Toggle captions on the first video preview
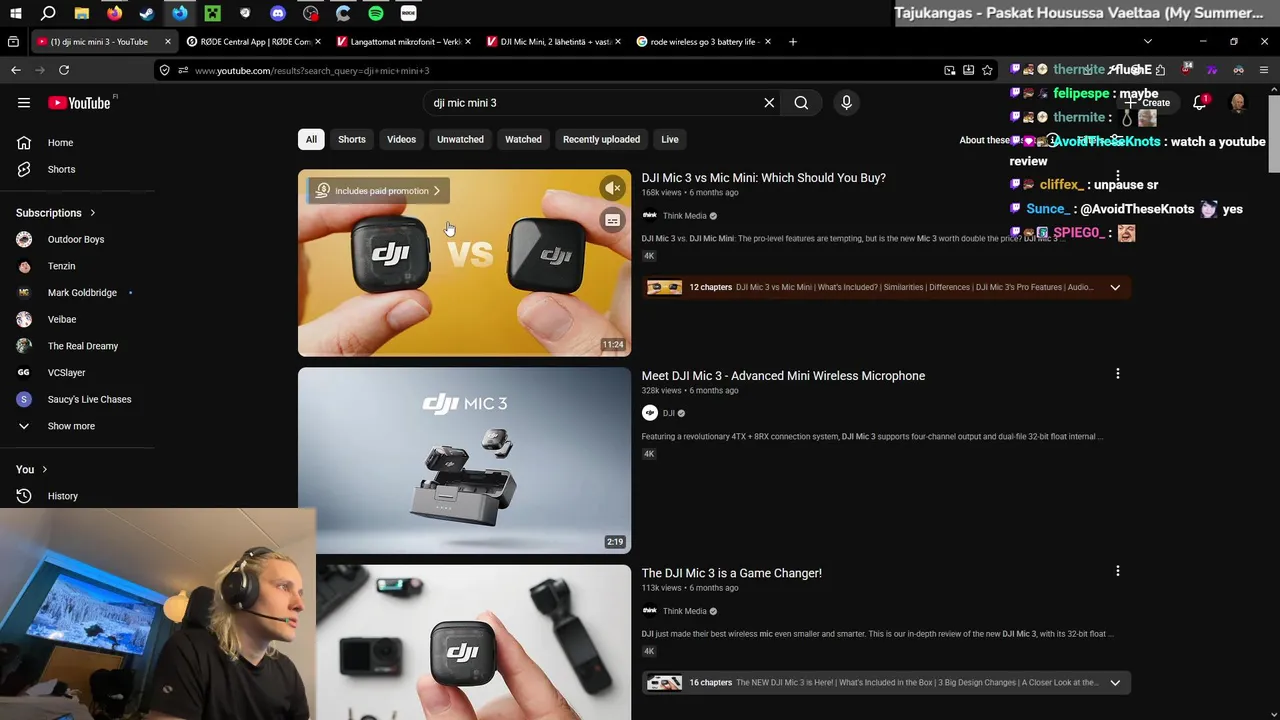 pos(613,220)
